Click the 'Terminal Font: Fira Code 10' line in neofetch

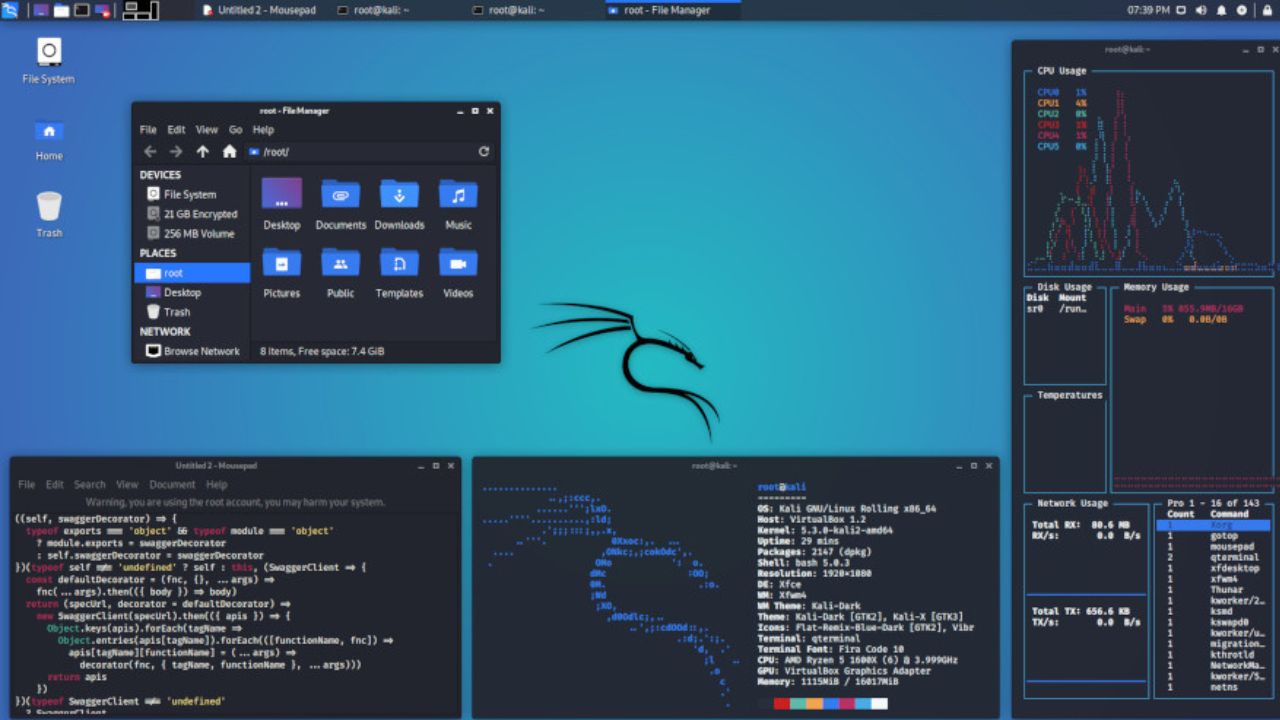coord(829,649)
